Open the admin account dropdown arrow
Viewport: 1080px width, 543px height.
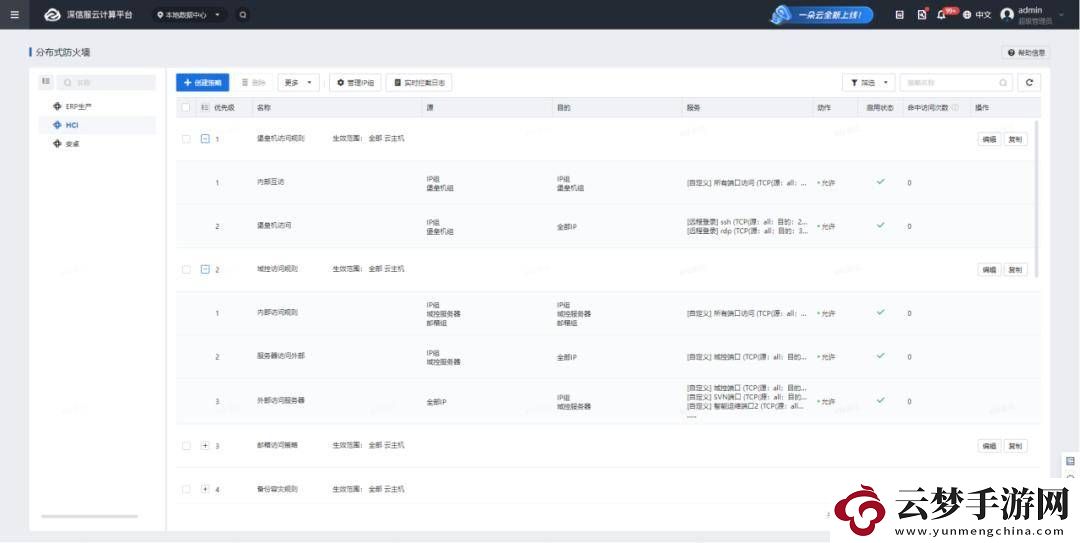coord(1060,14)
